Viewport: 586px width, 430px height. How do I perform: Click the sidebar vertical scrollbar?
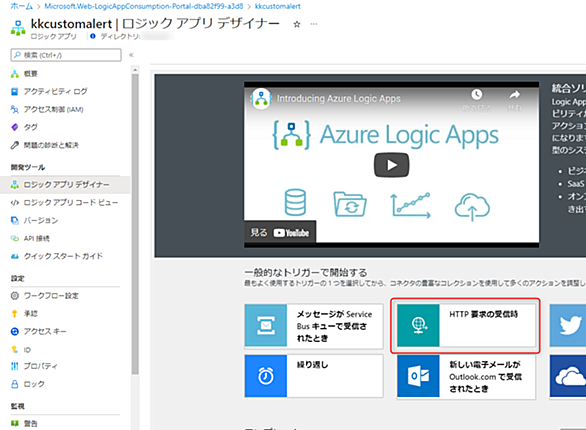pos(135,224)
